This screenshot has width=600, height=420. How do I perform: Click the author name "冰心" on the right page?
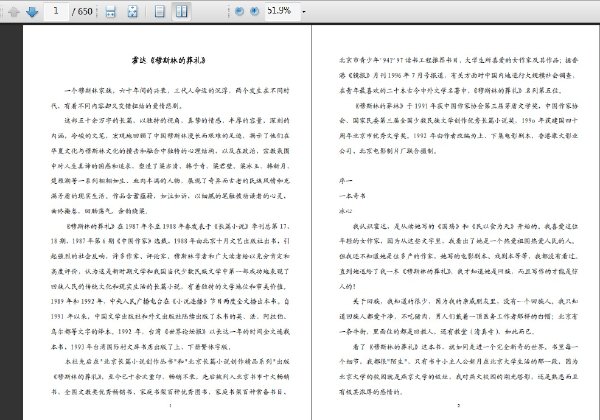[x=345, y=211]
